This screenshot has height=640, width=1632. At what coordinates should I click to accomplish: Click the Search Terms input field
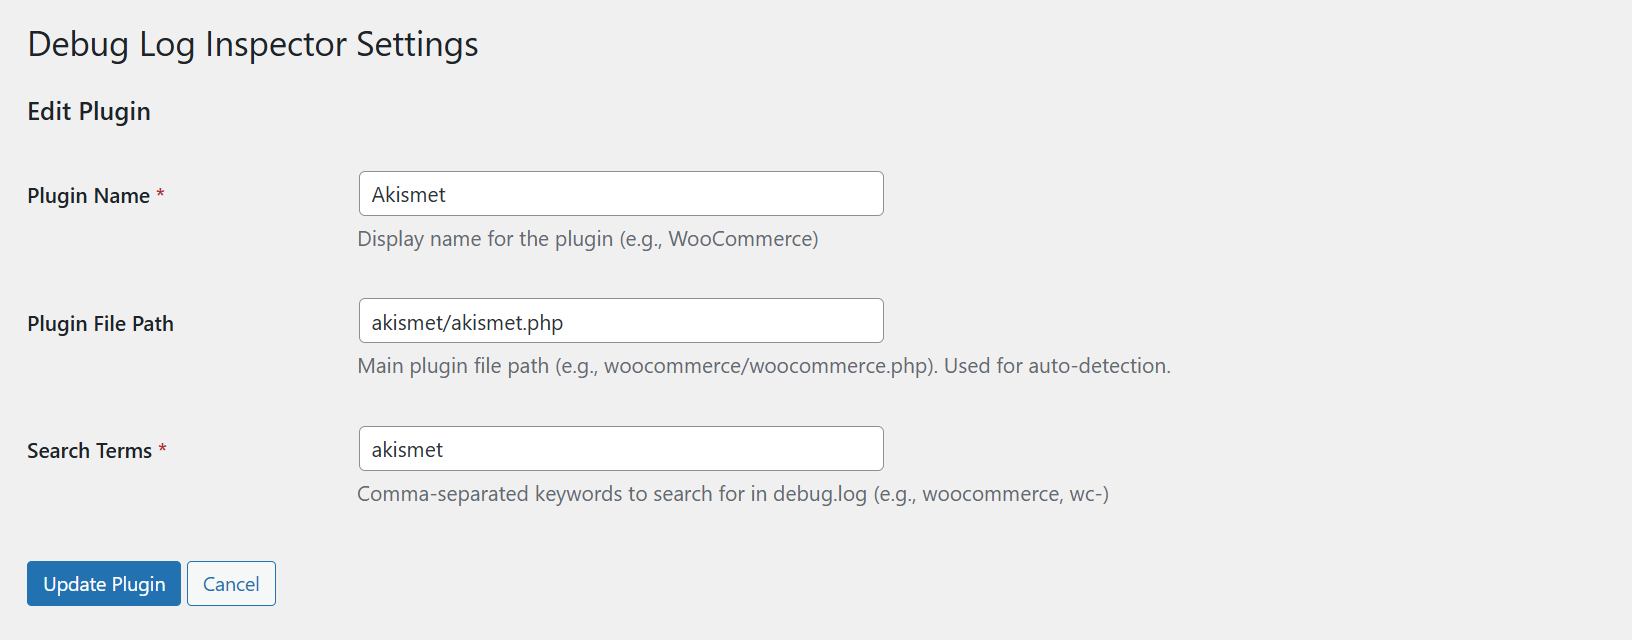coord(620,448)
